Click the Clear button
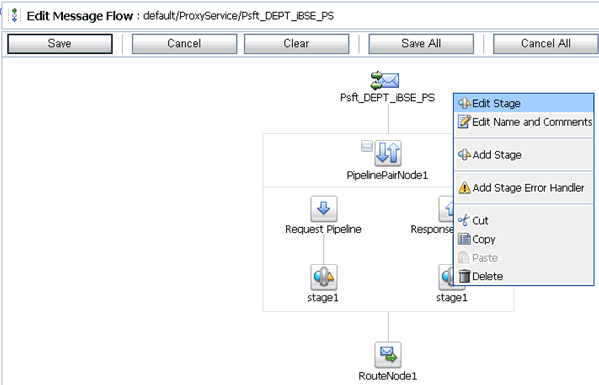 (x=296, y=44)
